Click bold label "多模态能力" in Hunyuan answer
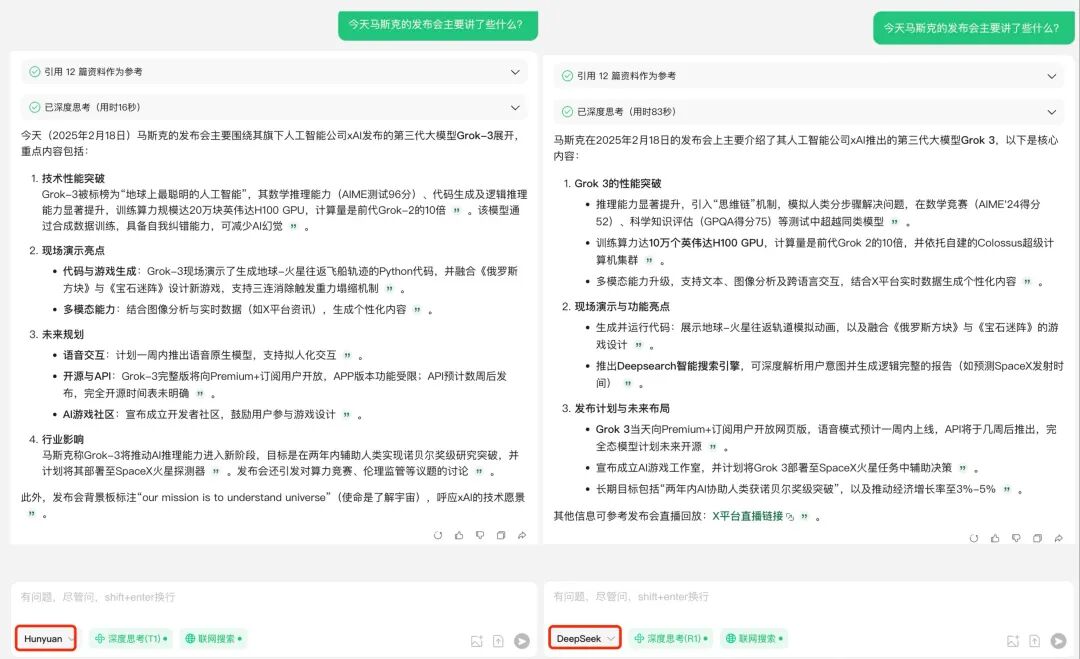Image resolution: width=1080 pixels, height=659 pixels. [x=90, y=310]
